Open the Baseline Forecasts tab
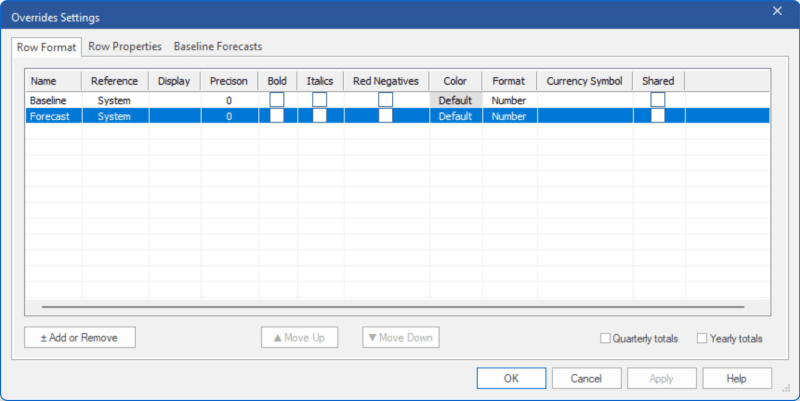The image size is (800, 401). 218,46
